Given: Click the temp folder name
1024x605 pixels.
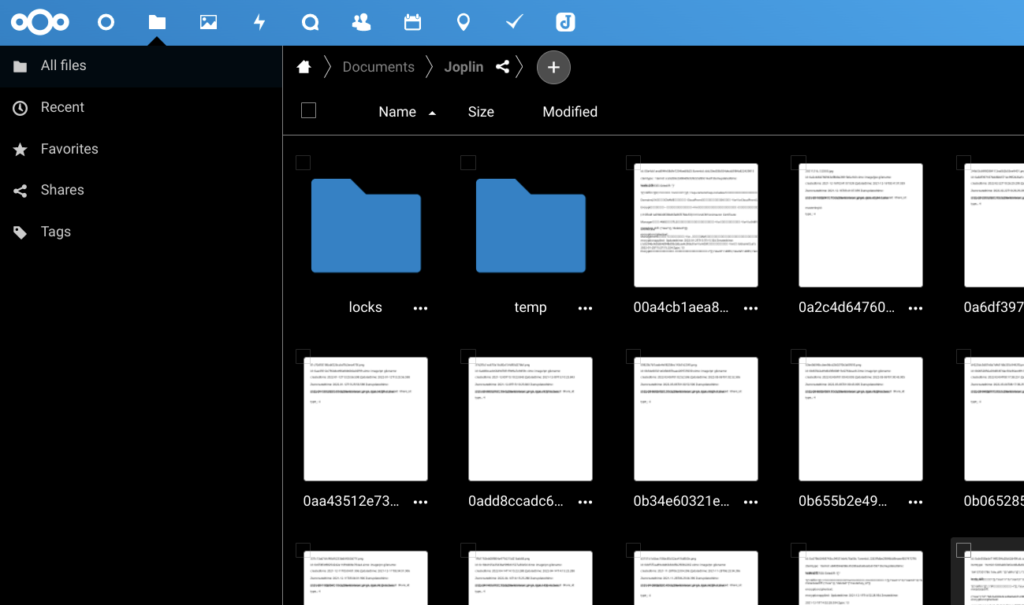Looking at the screenshot, I should coord(530,307).
